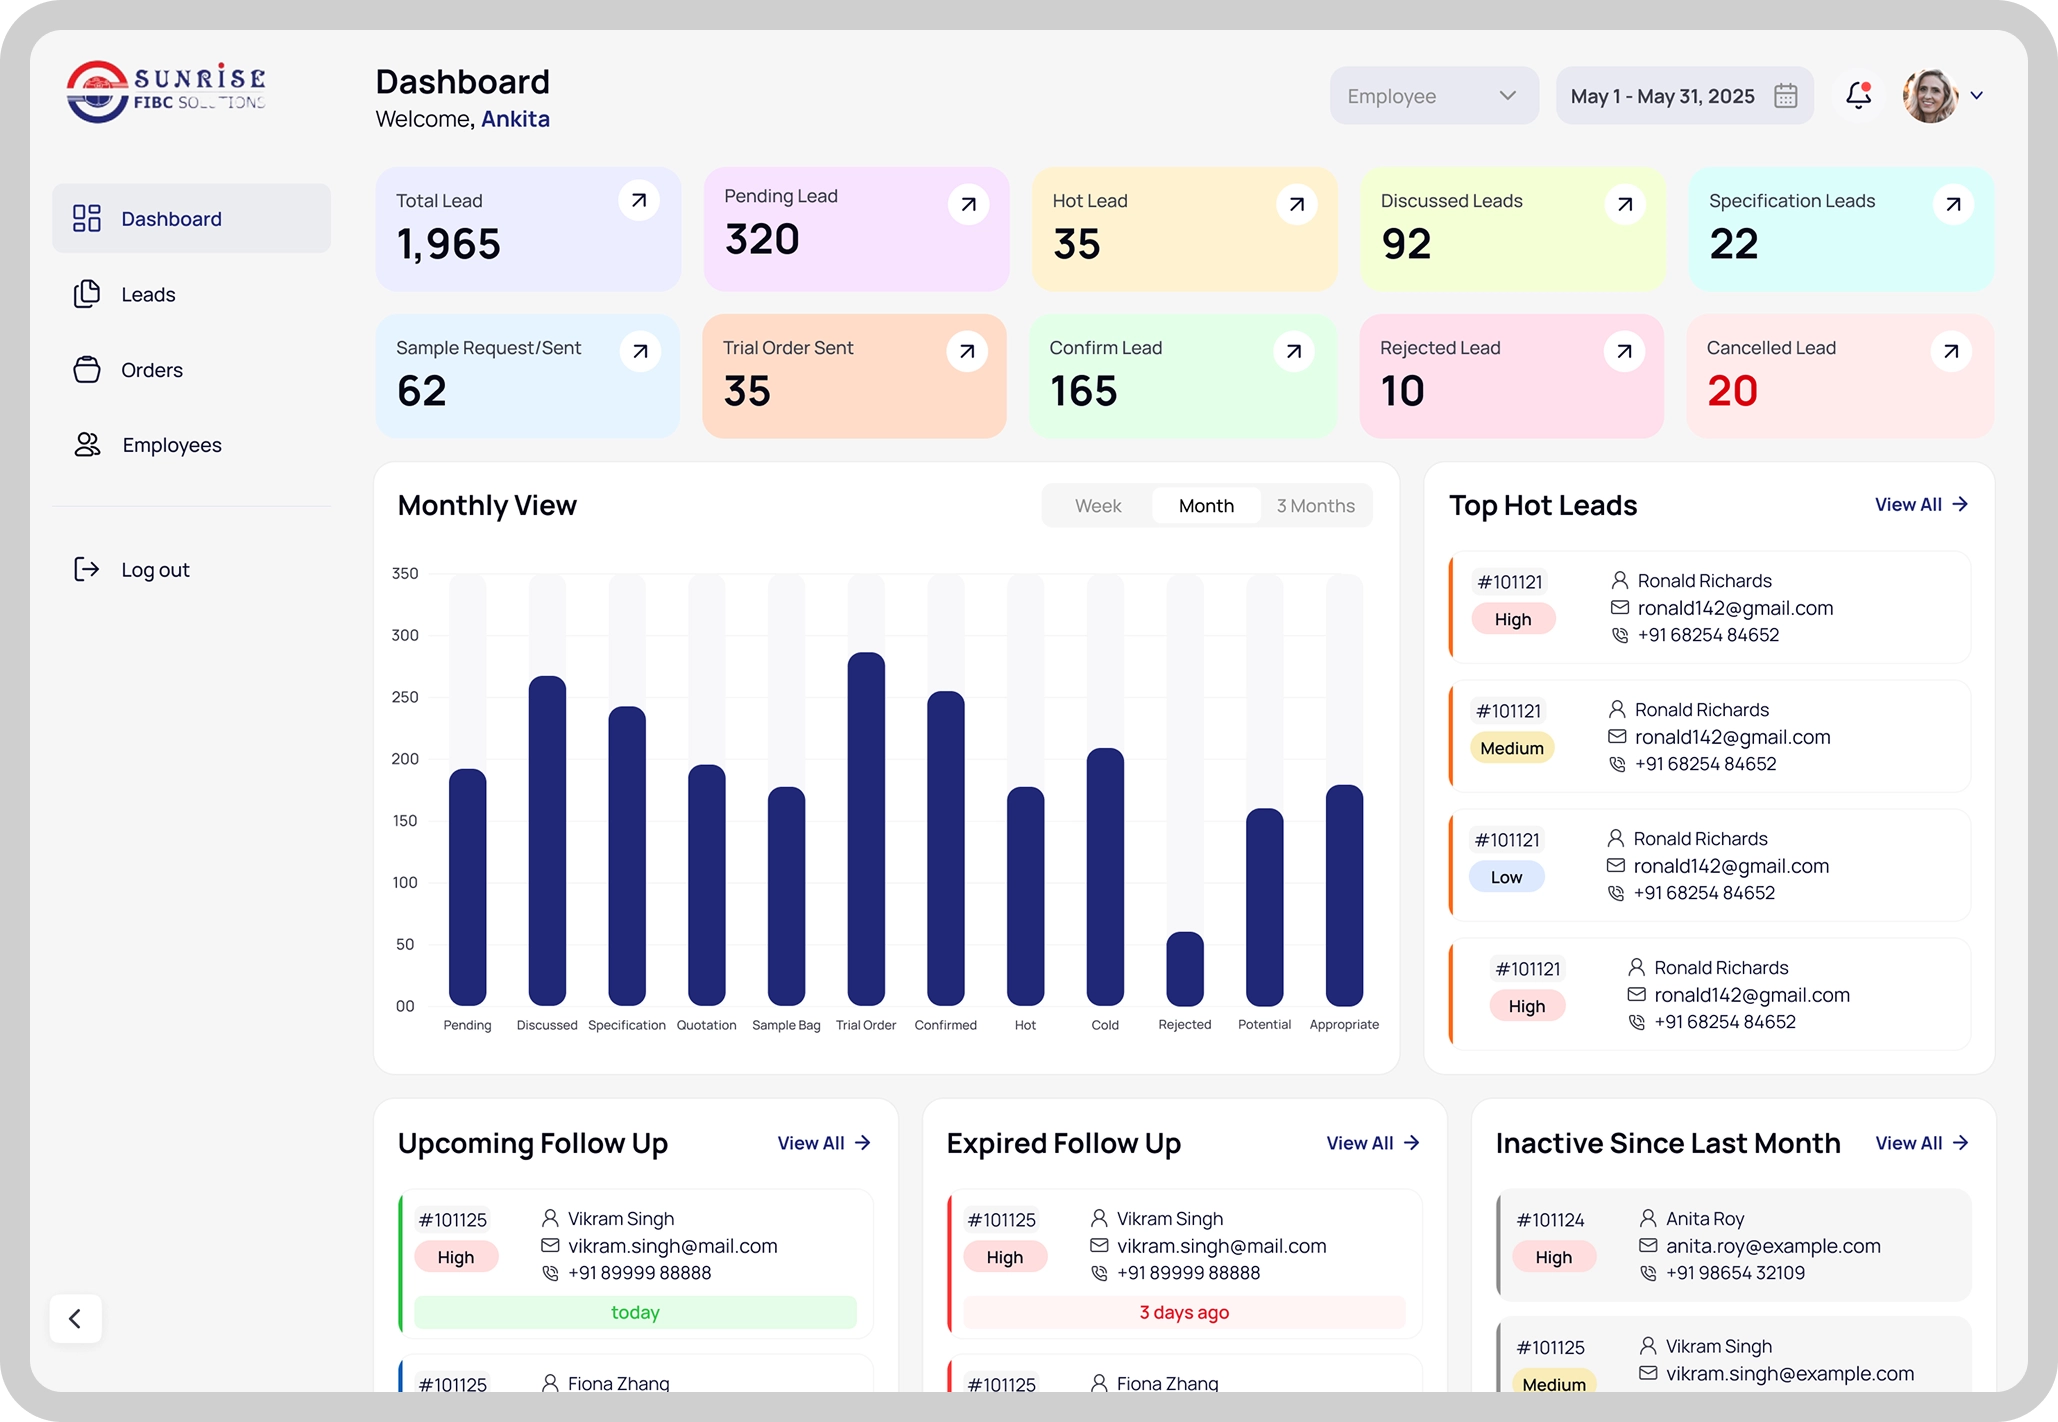Open the Hot Lead card arrow icon
Image resolution: width=2058 pixels, height=1422 pixels.
[x=1296, y=205]
